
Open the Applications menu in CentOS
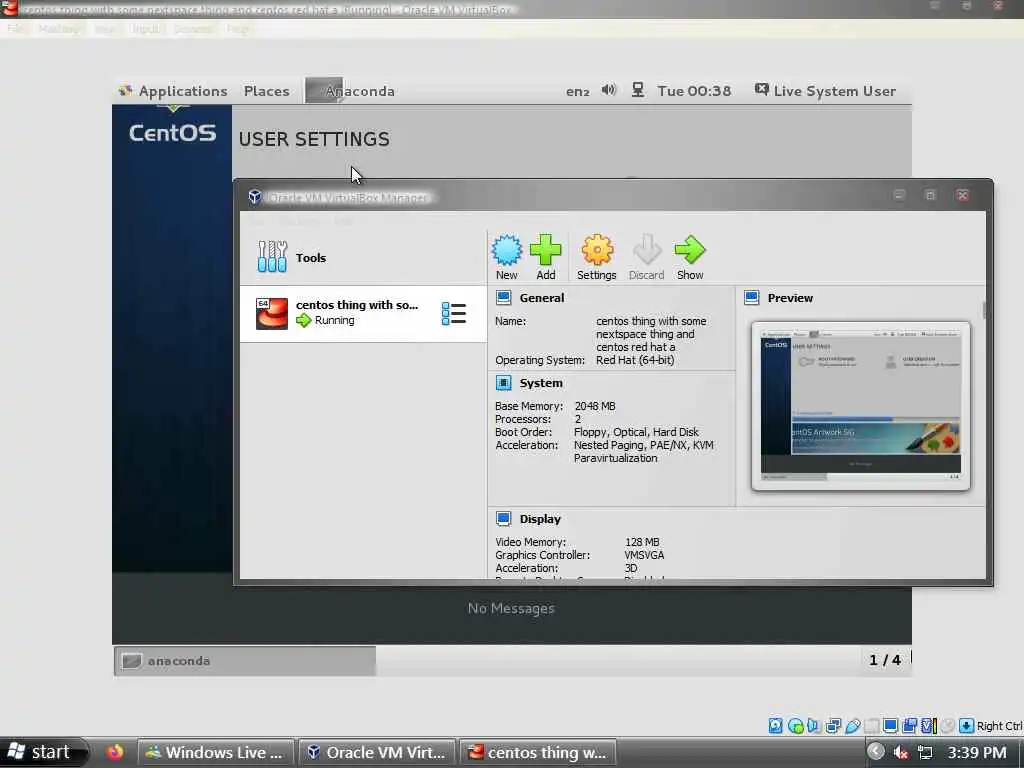[x=174, y=91]
